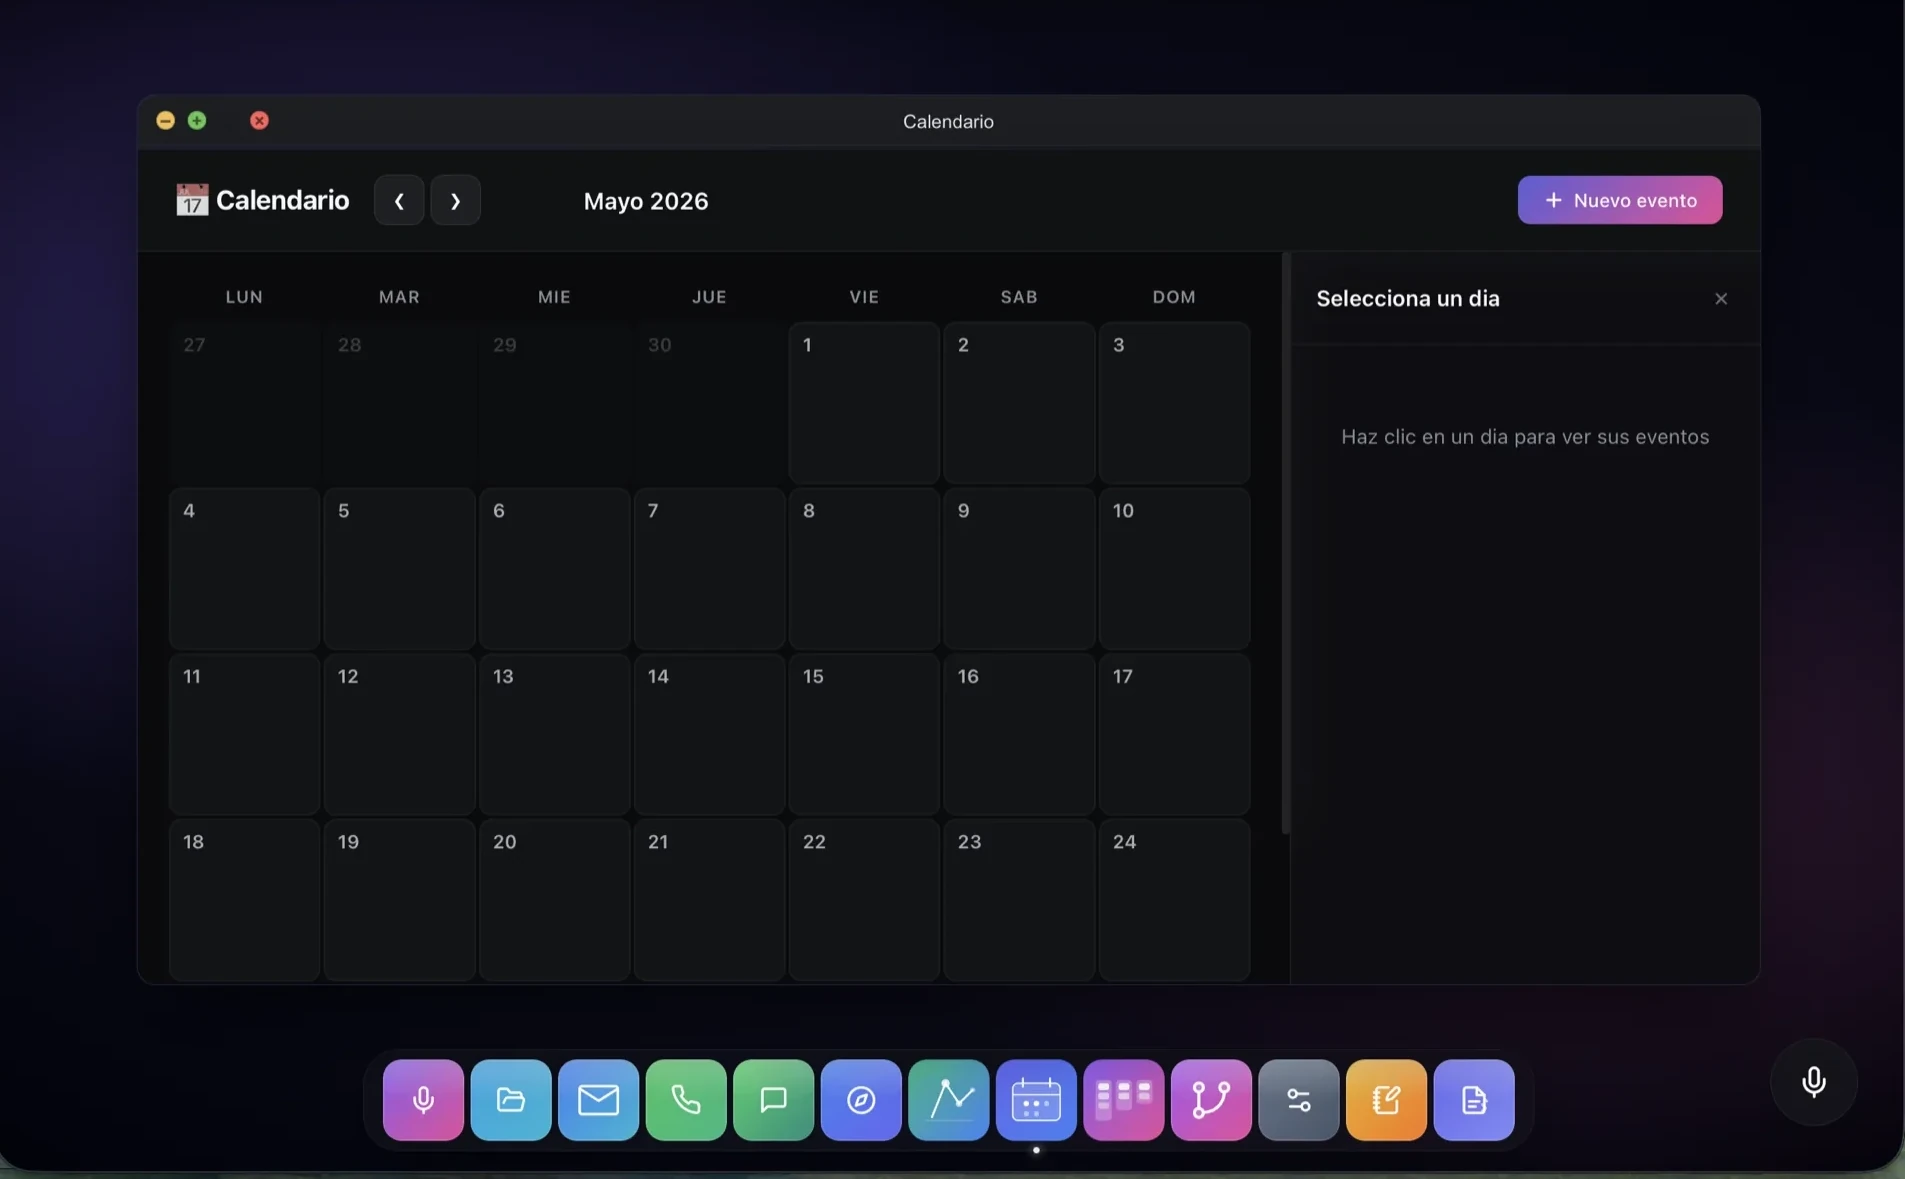Select day 20 in the calendar

554,900
